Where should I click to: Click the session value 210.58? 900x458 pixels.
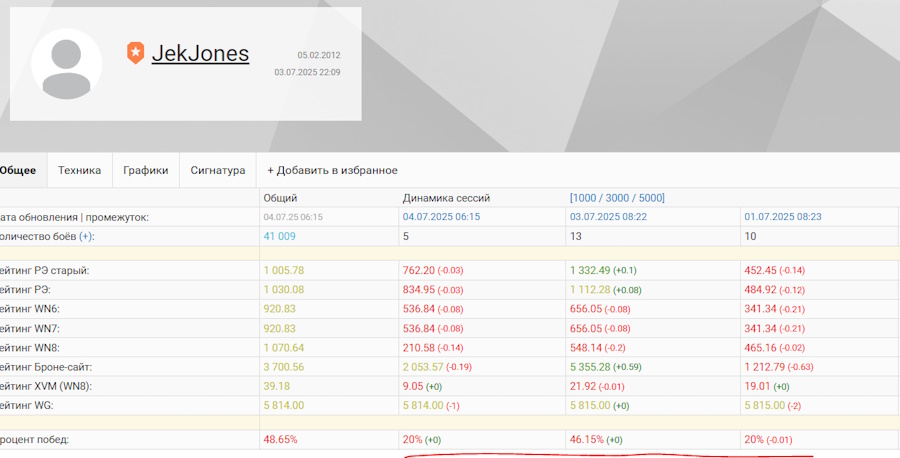click(x=419, y=348)
